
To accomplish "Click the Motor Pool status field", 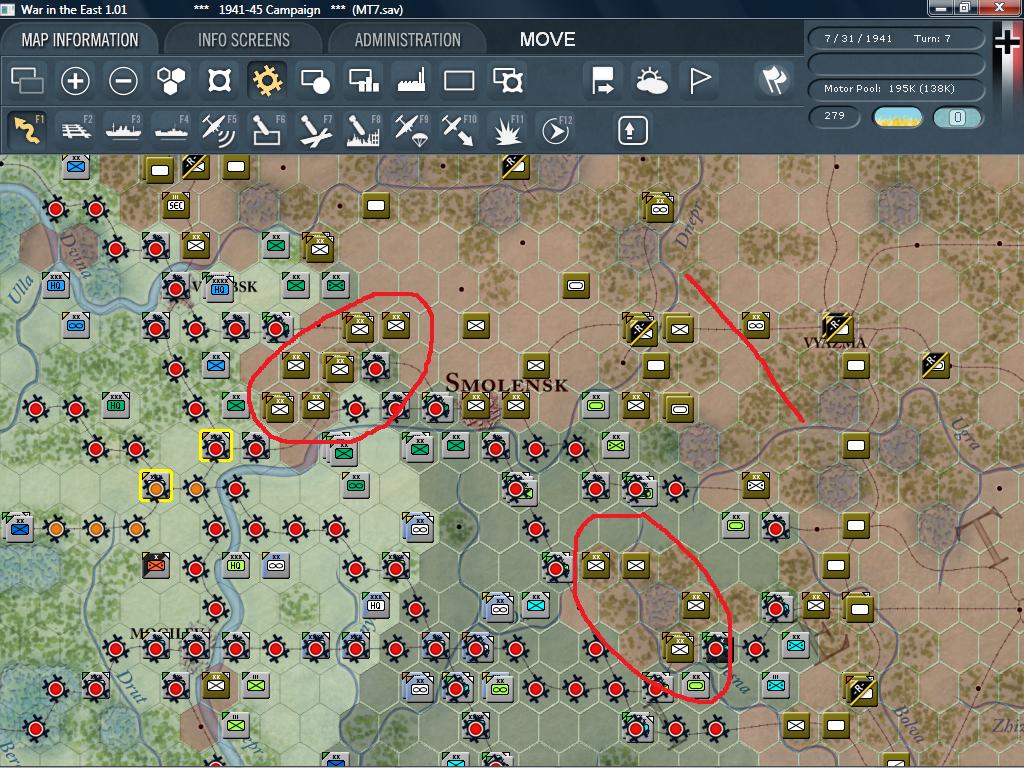I will (897, 89).
